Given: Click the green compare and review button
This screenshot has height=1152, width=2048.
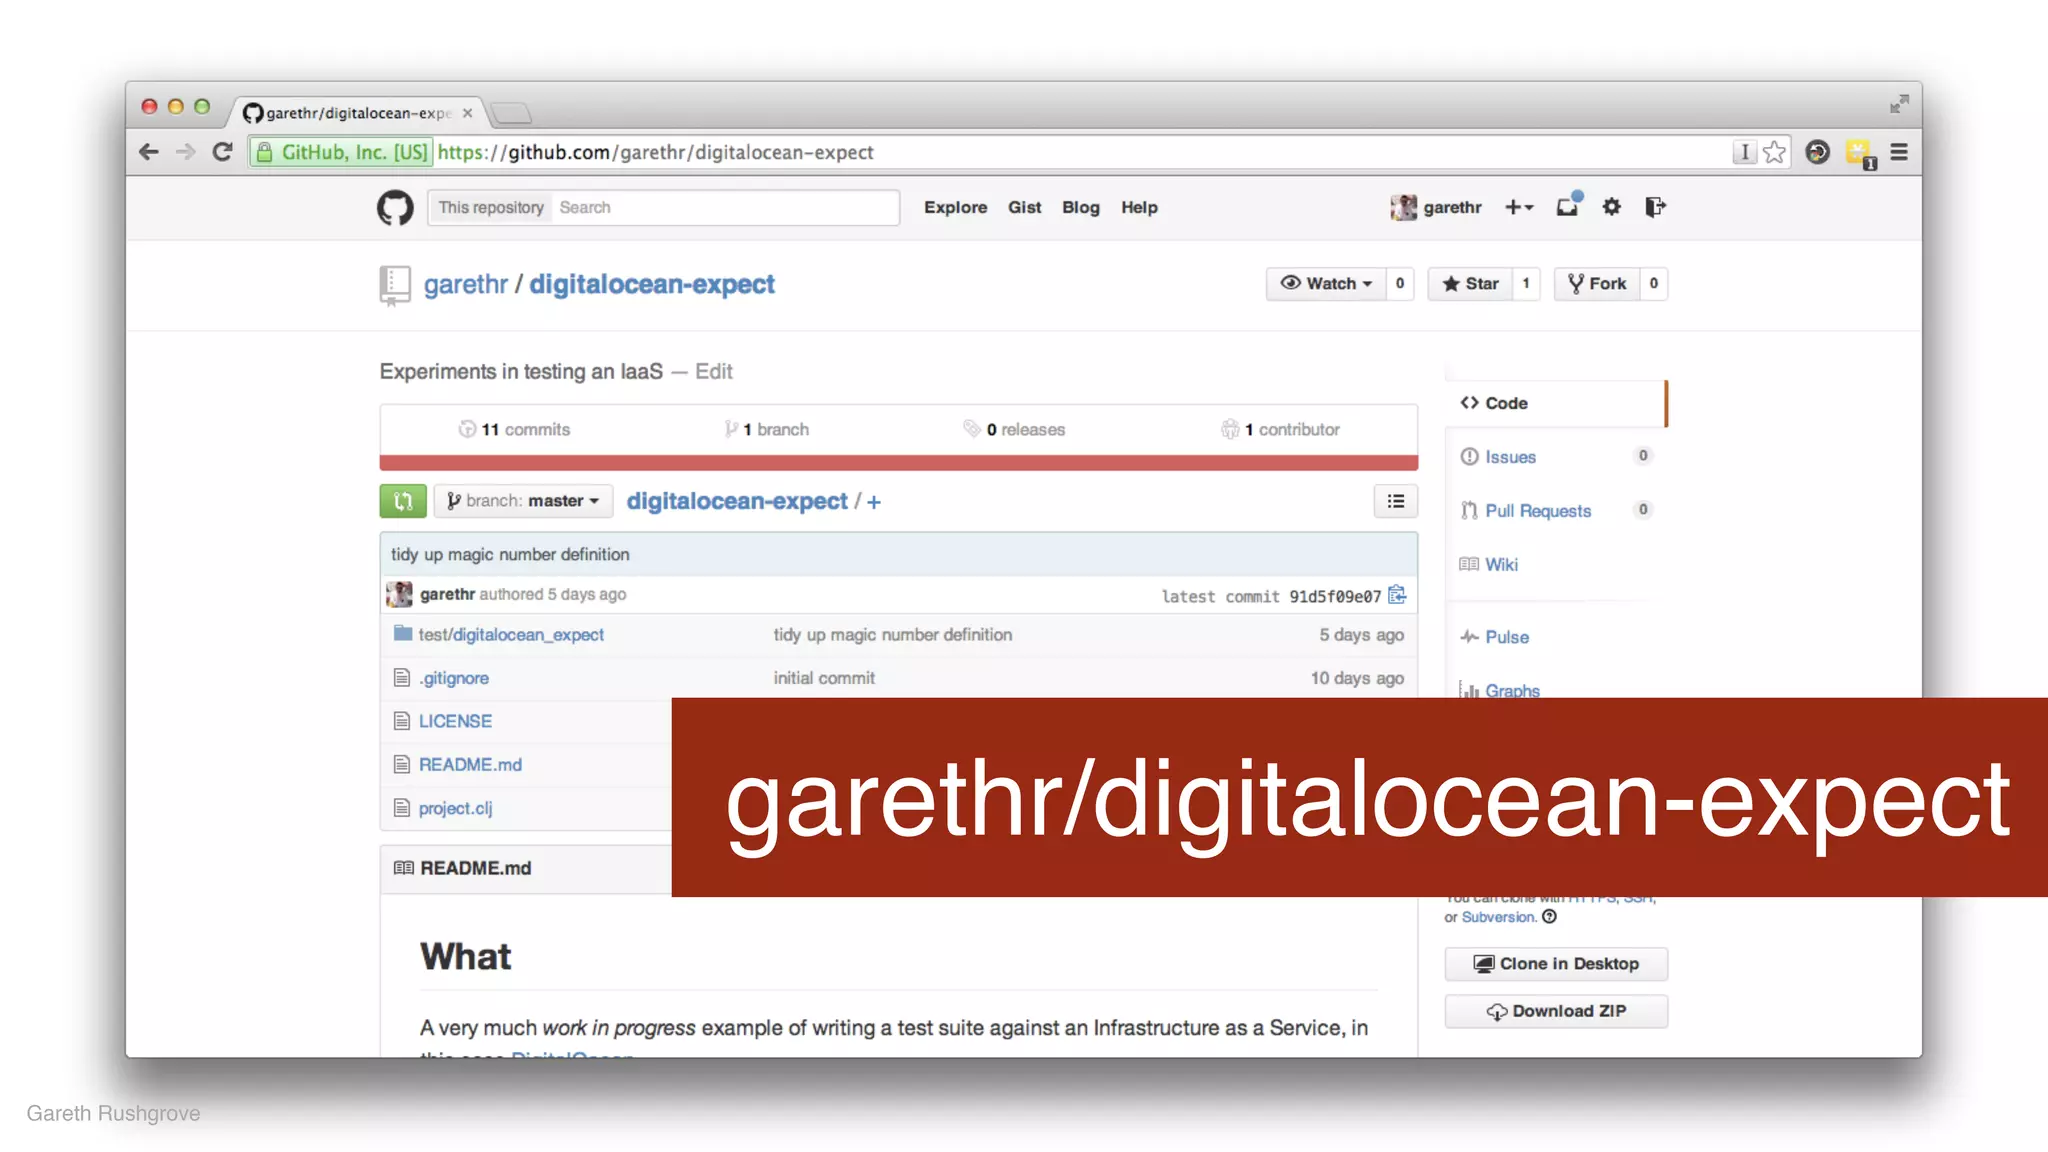Looking at the screenshot, I should (403, 501).
